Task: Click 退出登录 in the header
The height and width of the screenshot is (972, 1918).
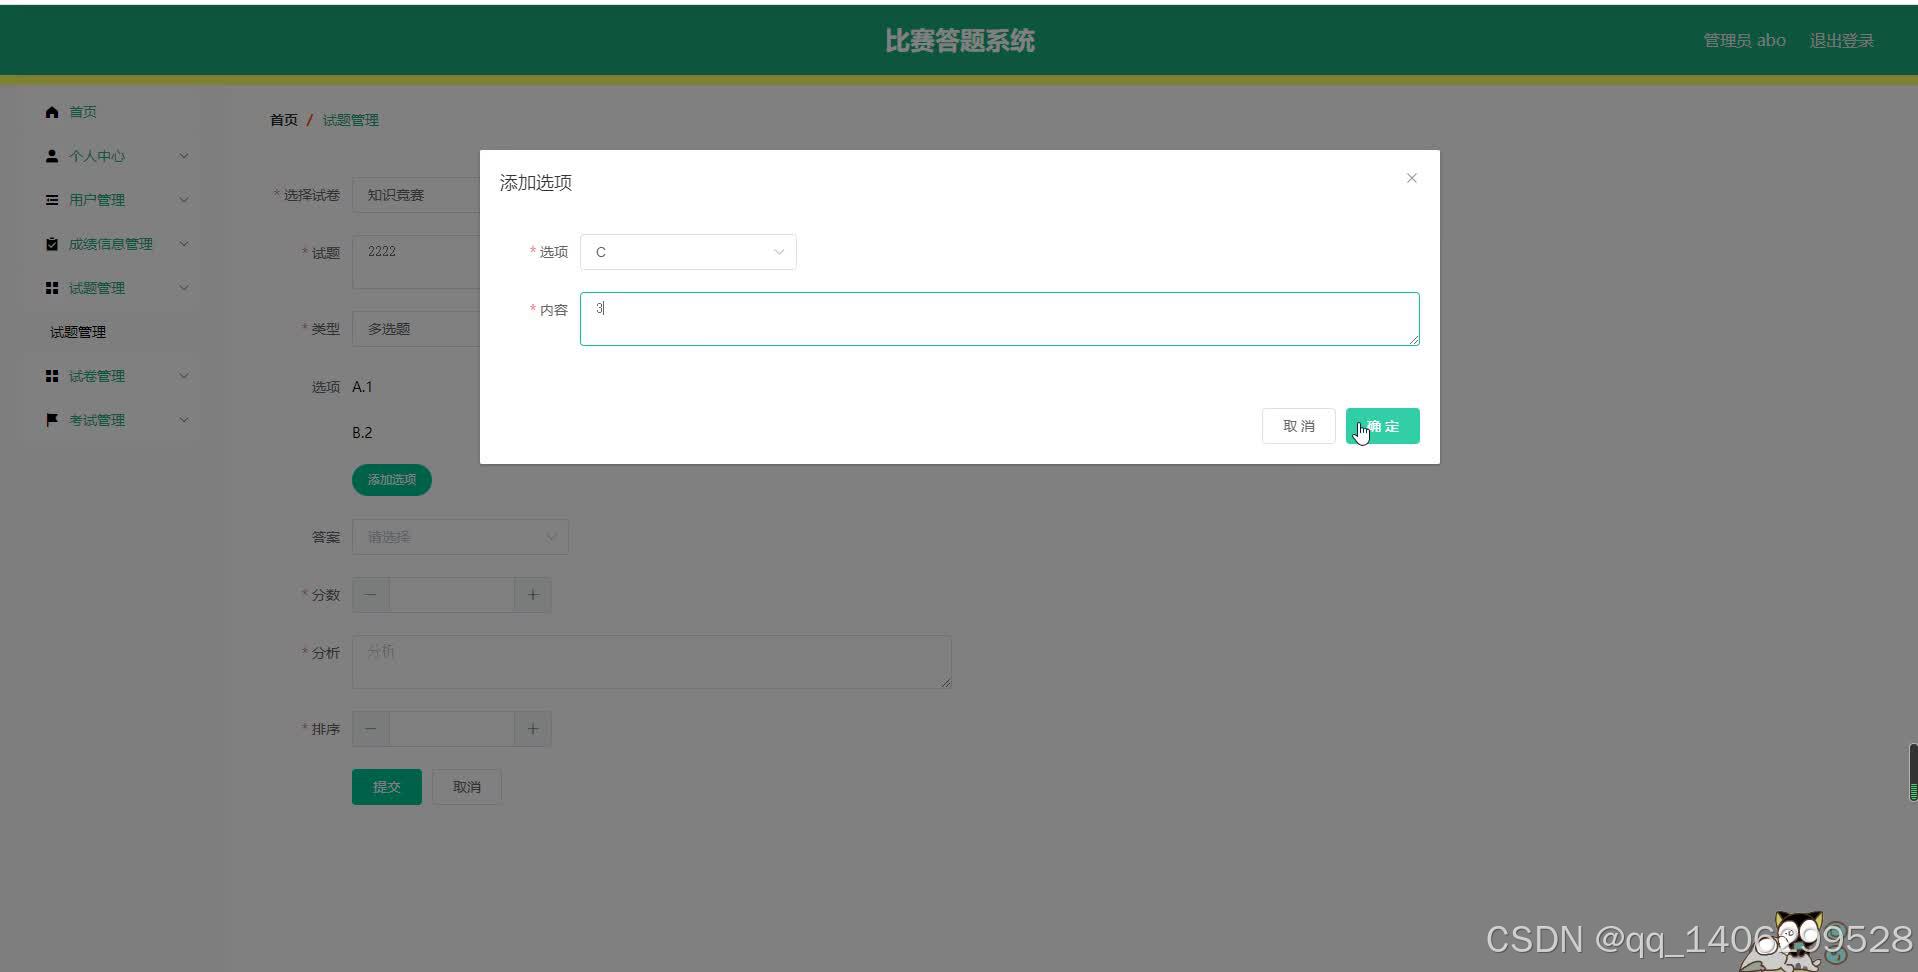Action: point(1842,40)
